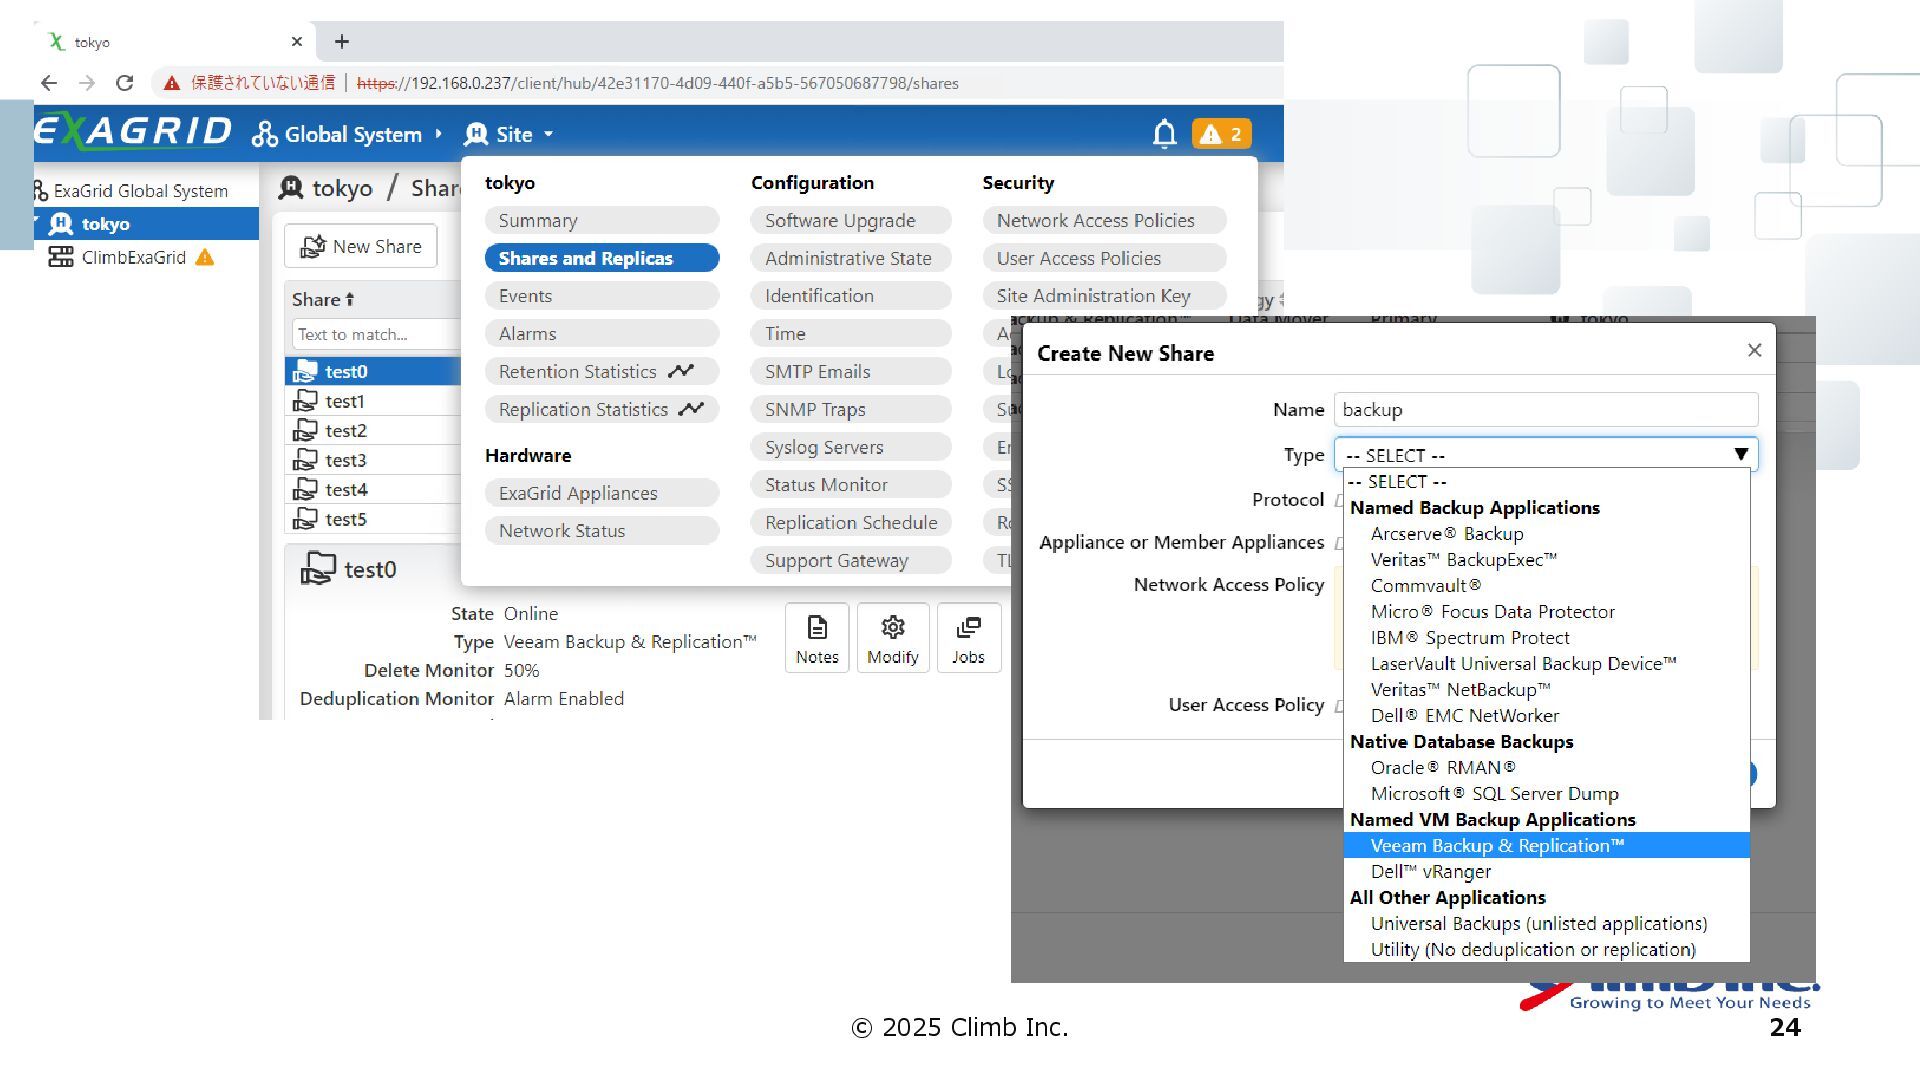The height and width of the screenshot is (1080, 1920).
Task: Click the Jobs icon button
Action: pyautogui.click(x=967, y=638)
